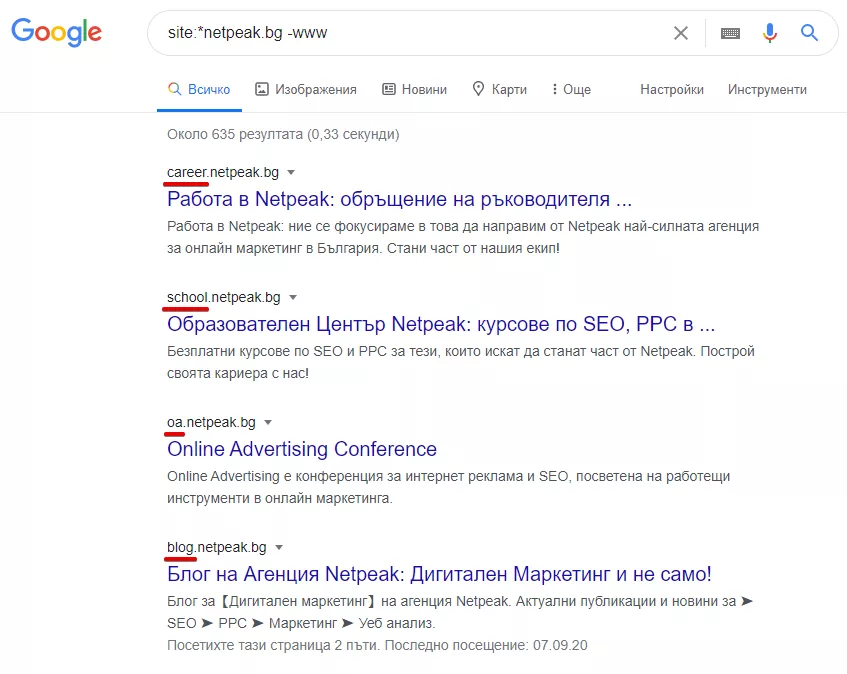Open Инструменти search tools
Viewport: 847px width, 674px height.
[x=767, y=89]
